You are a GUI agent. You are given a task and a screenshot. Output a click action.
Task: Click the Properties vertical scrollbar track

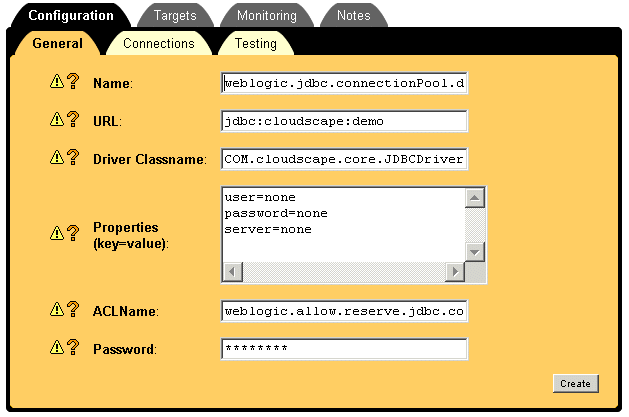475,225
